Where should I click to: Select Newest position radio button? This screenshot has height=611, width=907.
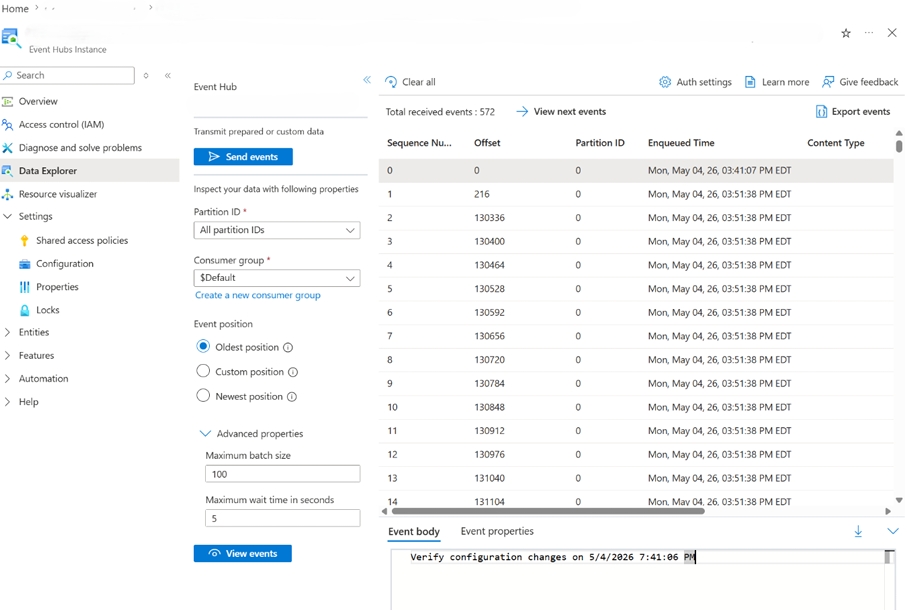coord(203,396)
